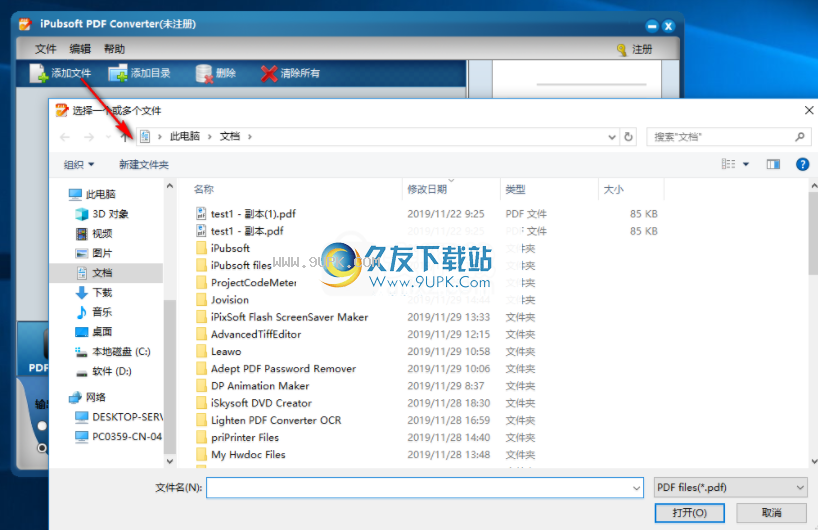Open the 文件 menu in iPubsoft
Image resolution: width=818 pixels, height=530 pixels.
tap(45, 49)
